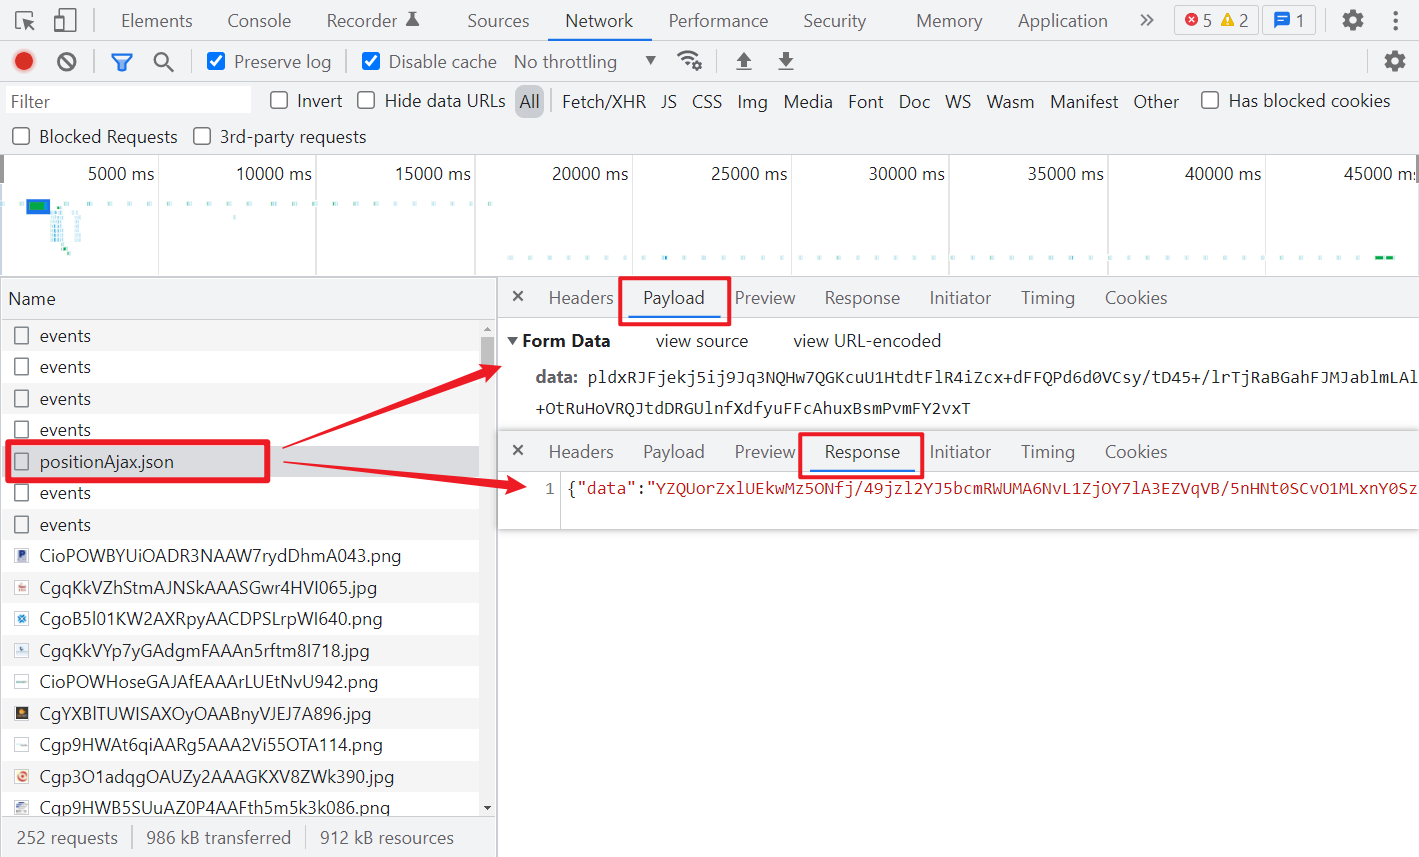
Task: Click the Filter text field
Action: 128,101
